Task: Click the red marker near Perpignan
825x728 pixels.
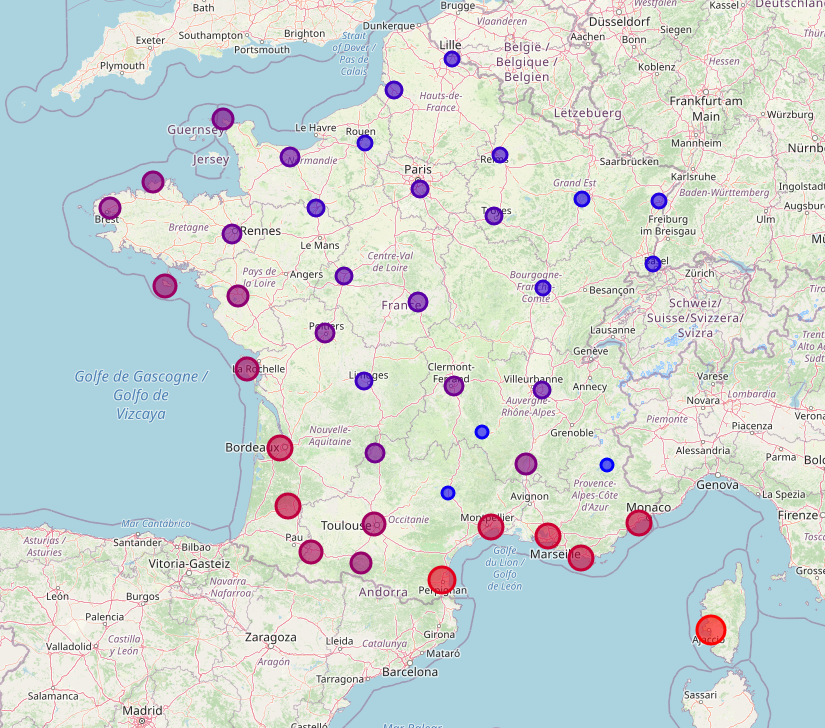Action: (x=442, y=580)
